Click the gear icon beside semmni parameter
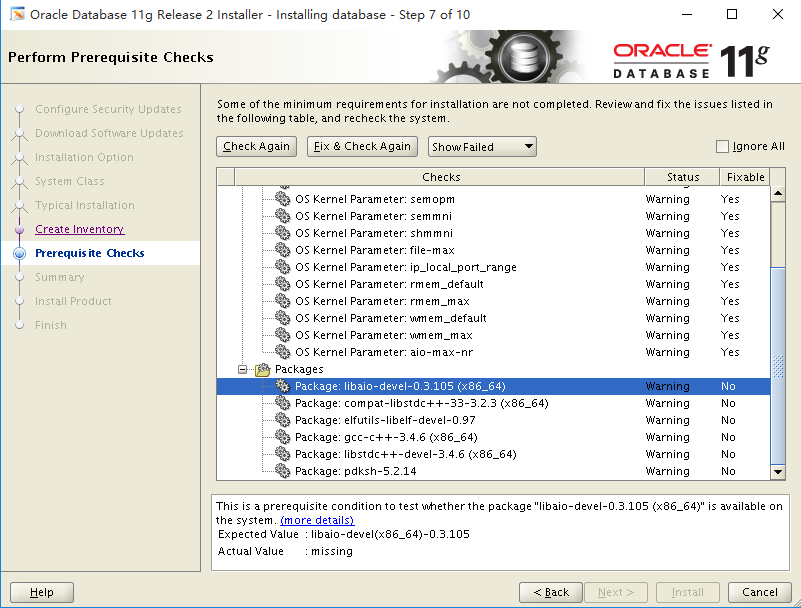 (282, 215)
